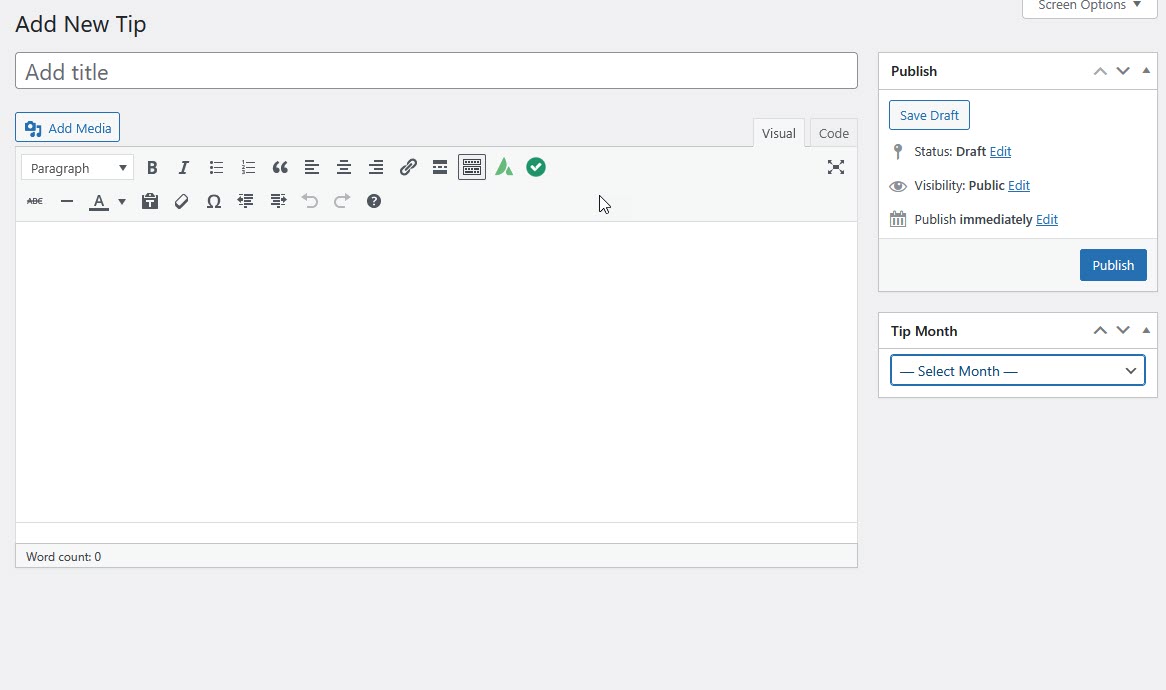This screenshot has width=1166, height=690.
Task: Click the Save Draft button
Action: tap(929, 115)
